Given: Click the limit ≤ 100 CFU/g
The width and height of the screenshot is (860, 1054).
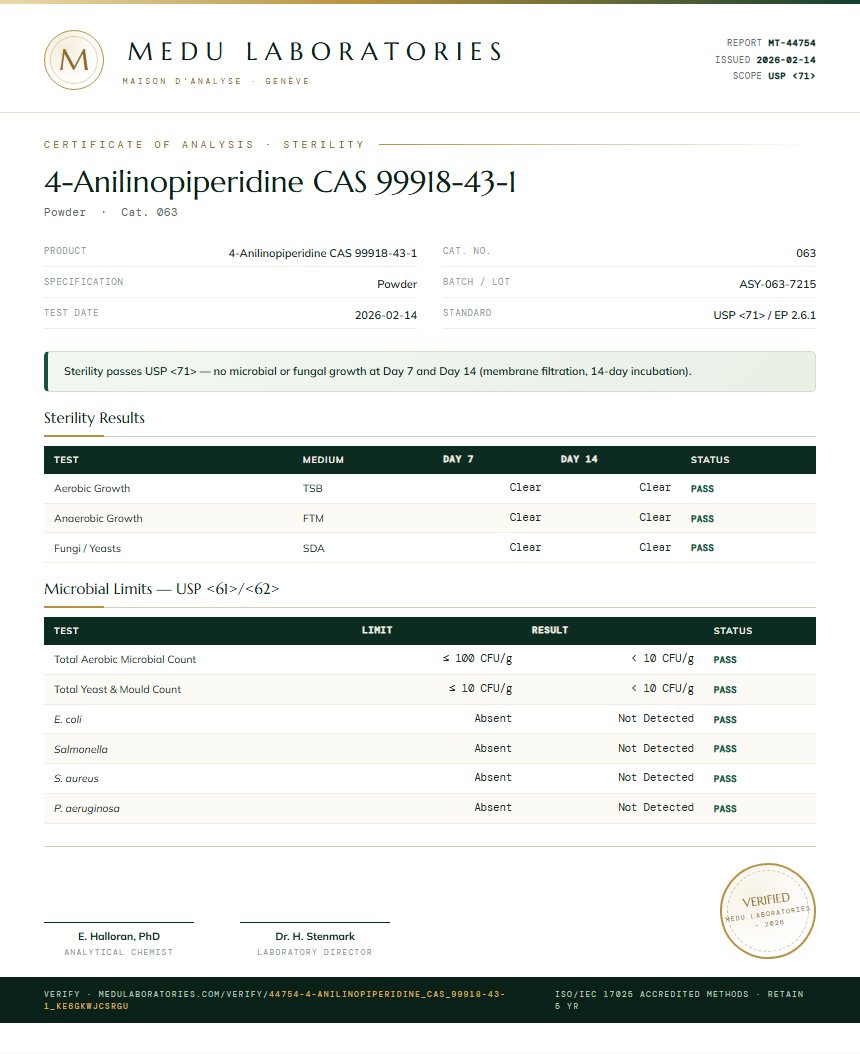Looking at the screenshot, I should (x=477, y=659).
